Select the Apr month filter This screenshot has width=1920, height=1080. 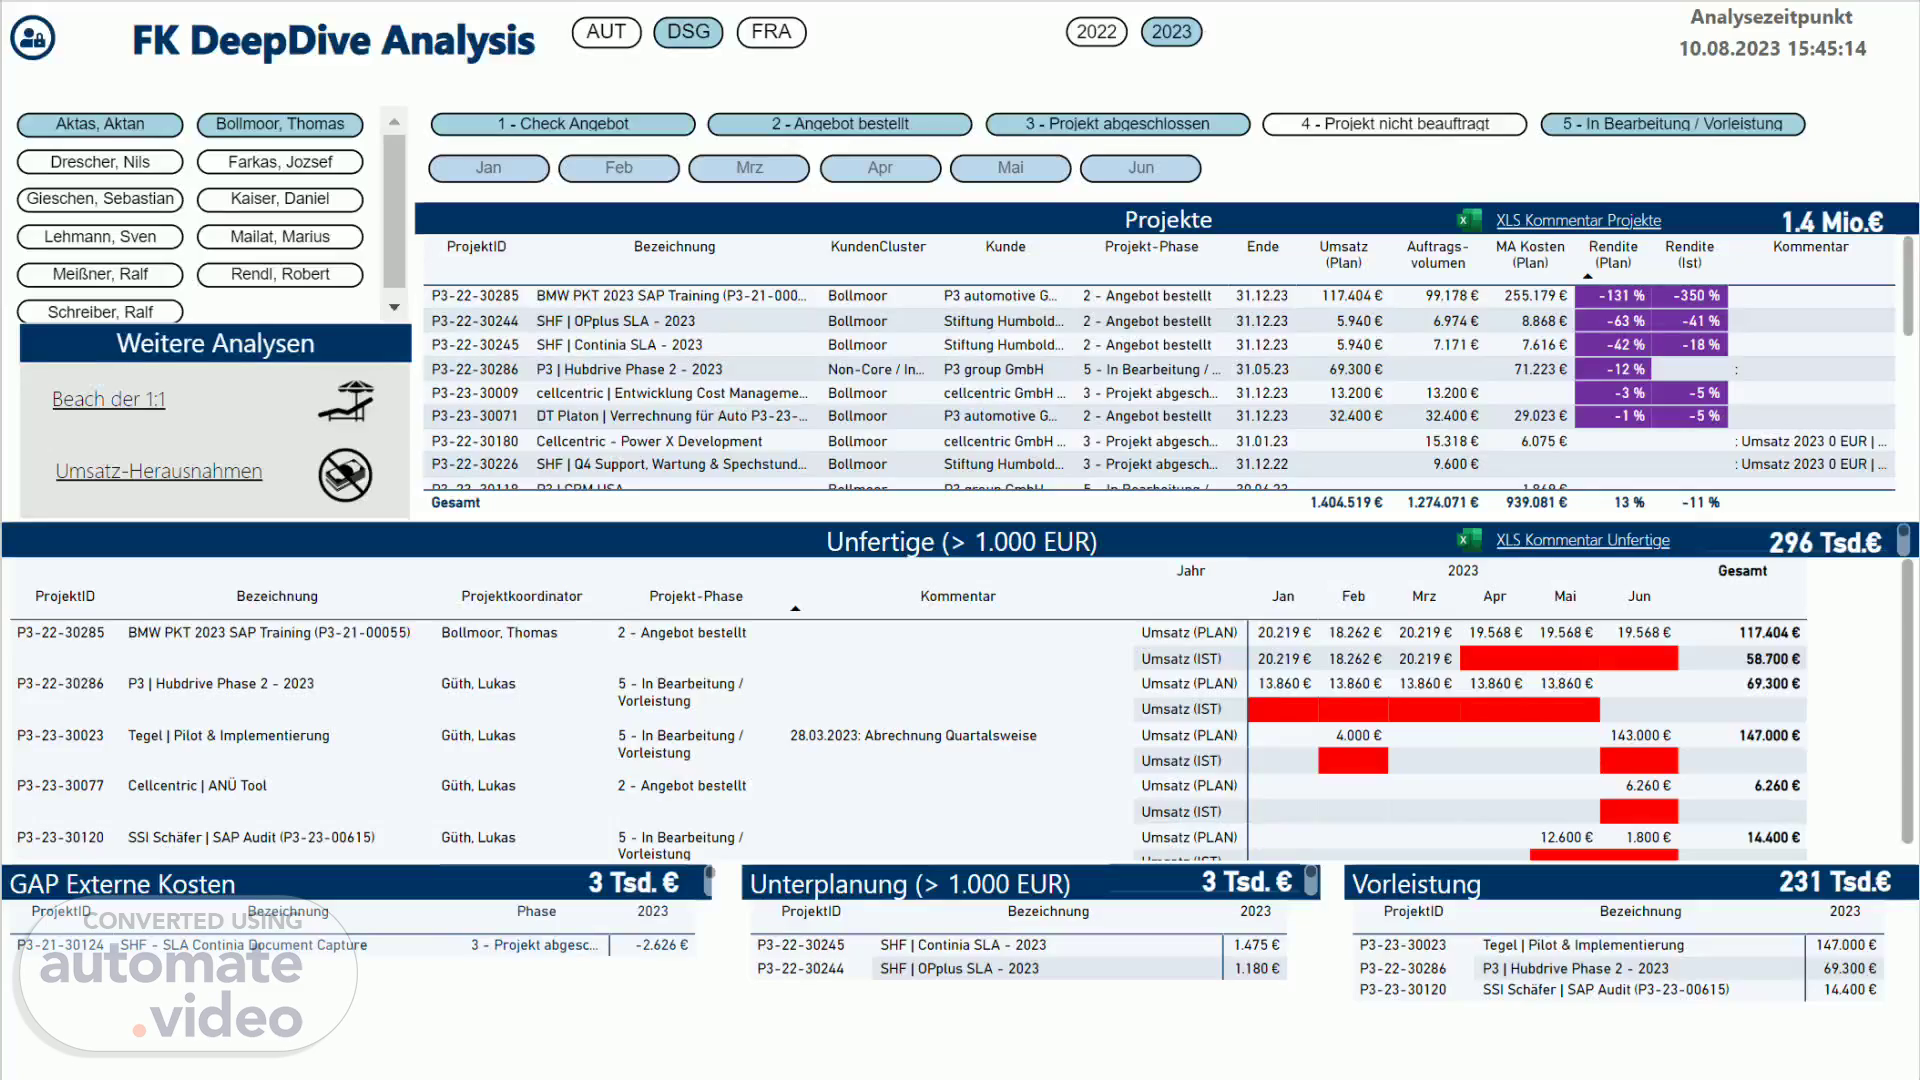880,168
